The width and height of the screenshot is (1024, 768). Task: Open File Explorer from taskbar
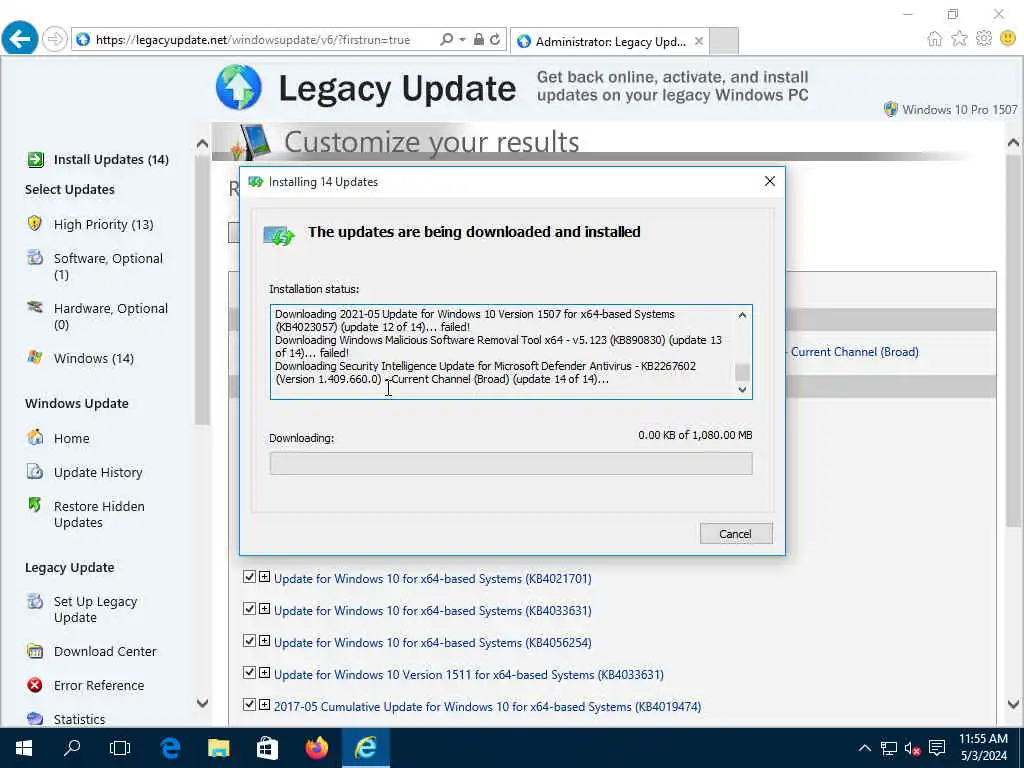[218, 748]
